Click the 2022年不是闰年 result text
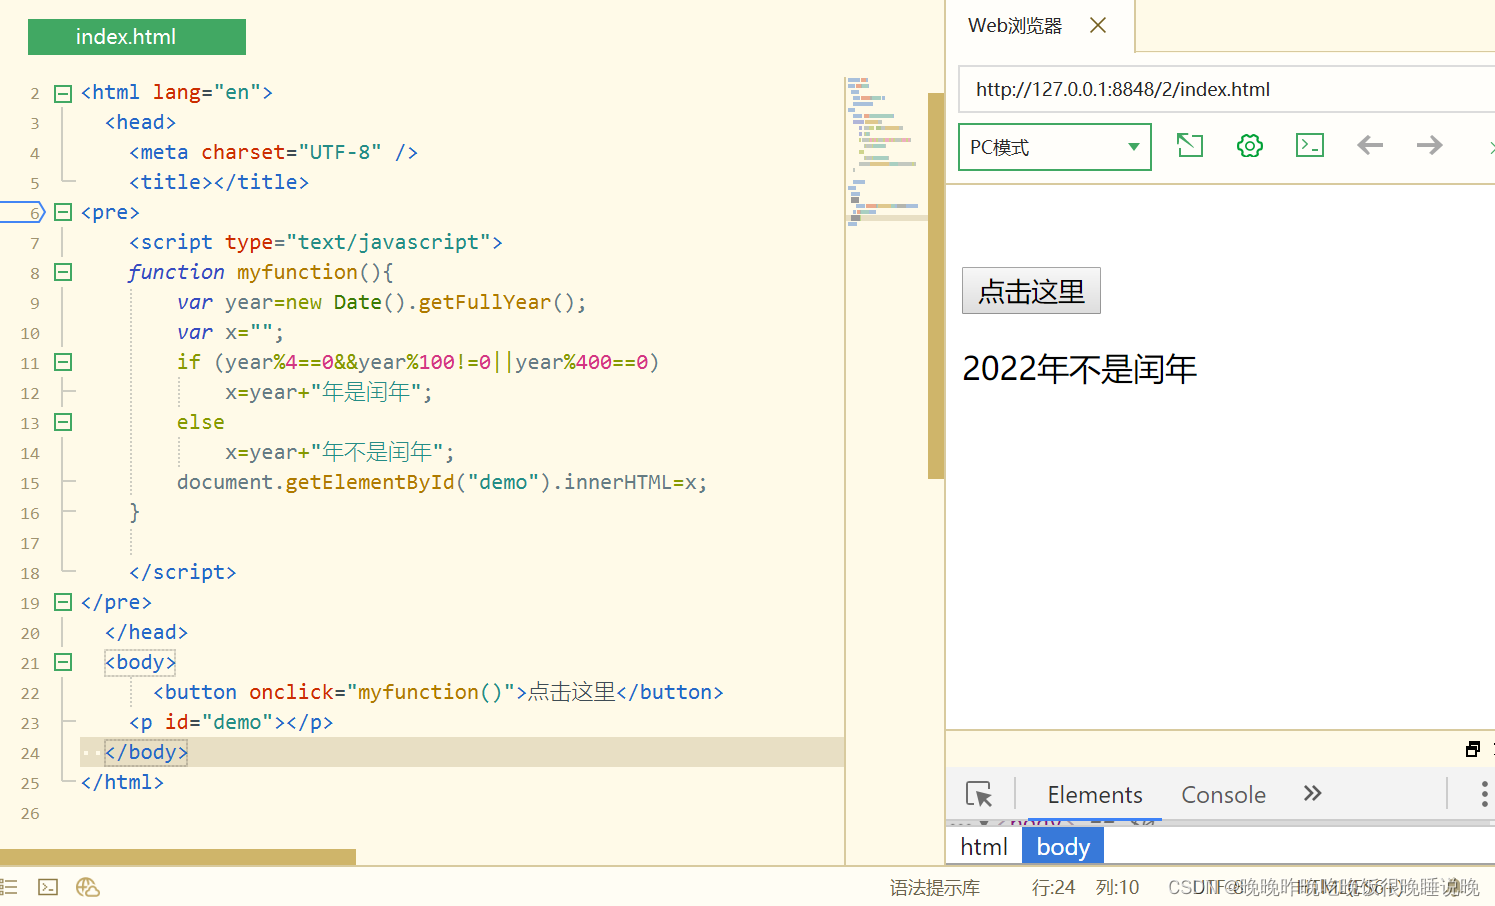1495x906 pixels. coord(1080,369)
